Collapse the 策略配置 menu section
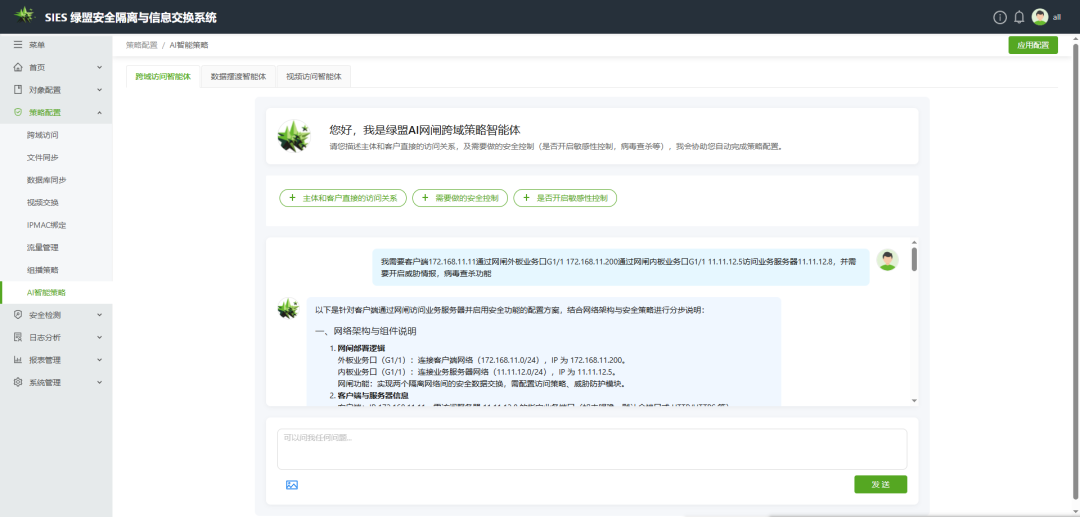This screenshot has width=1080, height=517. [99, 112]
